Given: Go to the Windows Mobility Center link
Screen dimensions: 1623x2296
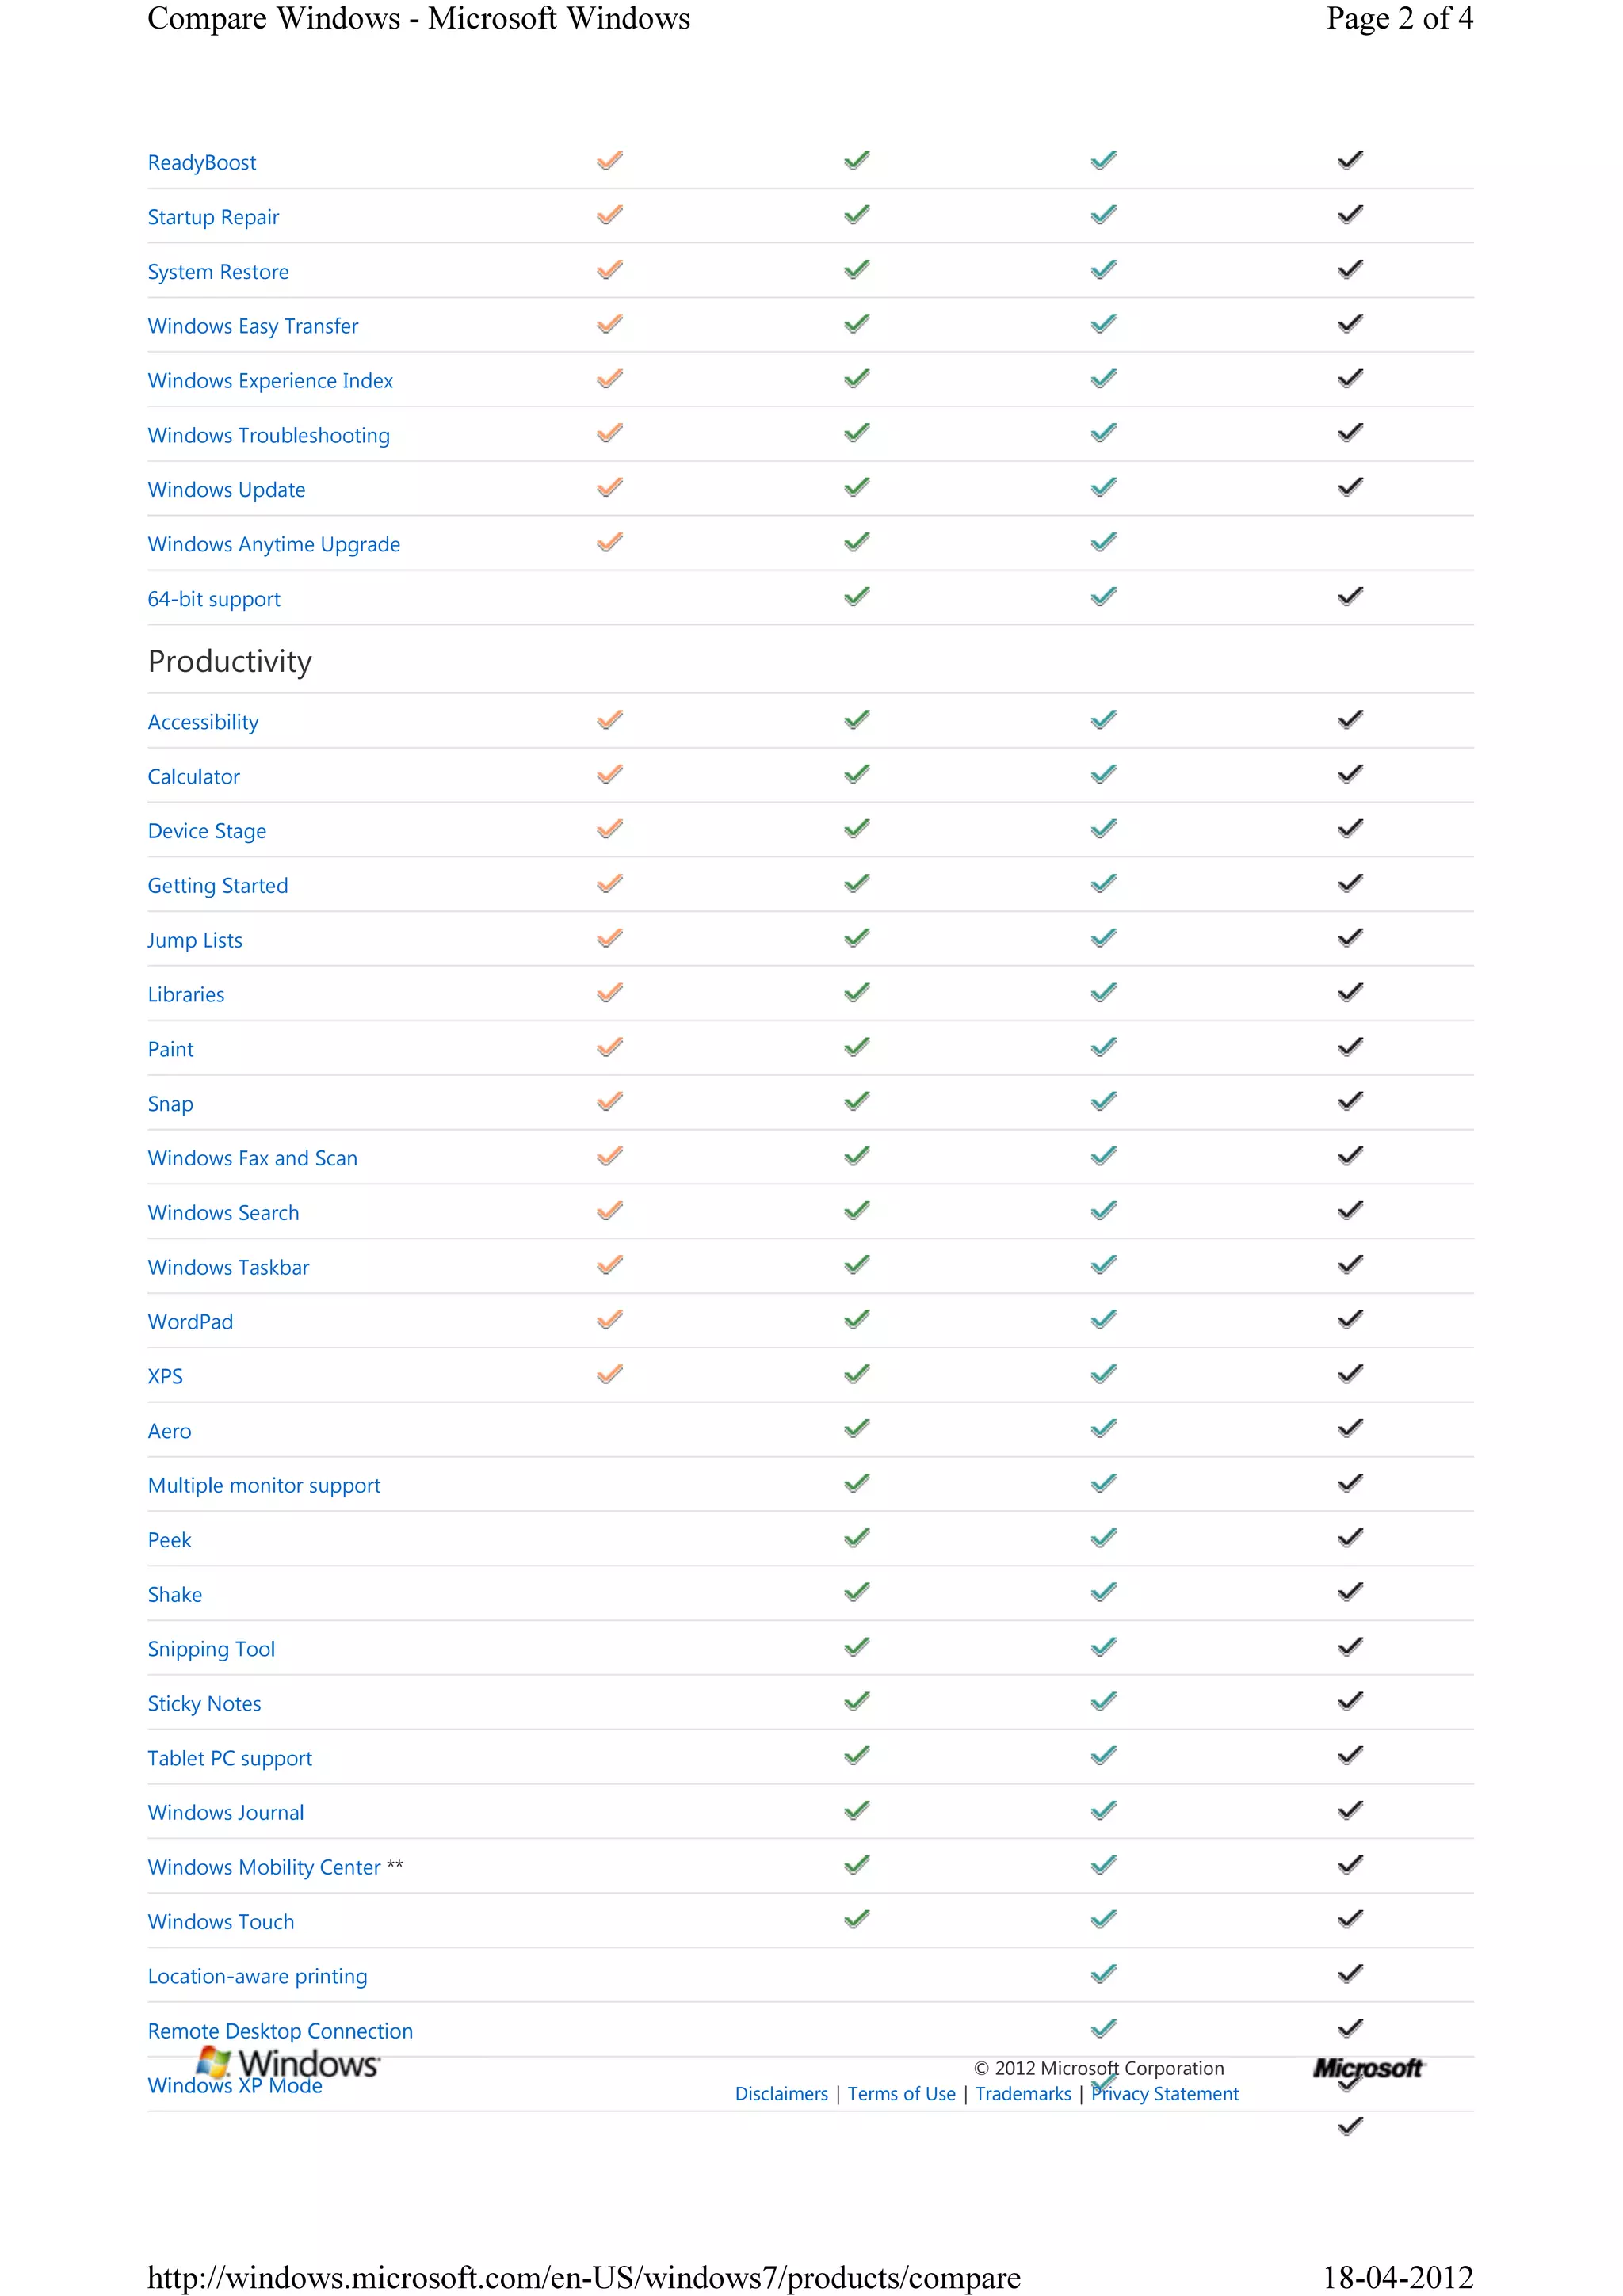Looking at the screenshot, I should click(x=264, y=1867).
